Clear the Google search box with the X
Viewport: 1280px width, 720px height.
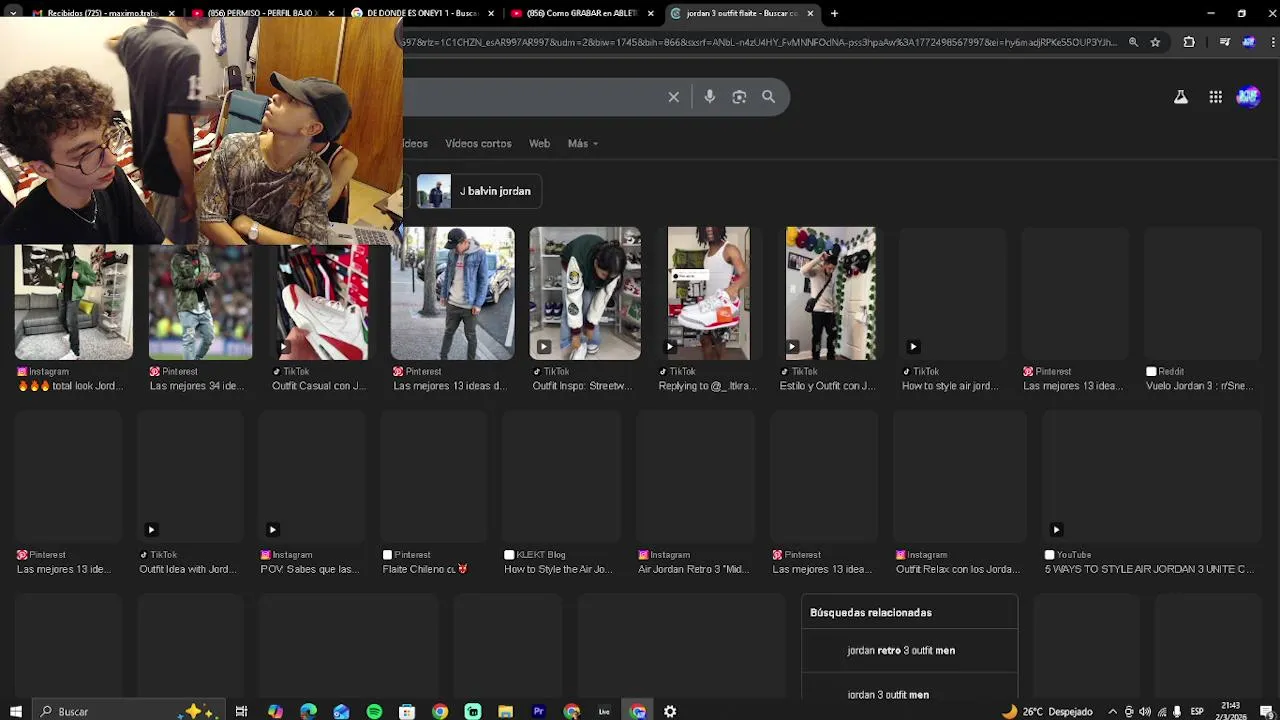(674, 97)
